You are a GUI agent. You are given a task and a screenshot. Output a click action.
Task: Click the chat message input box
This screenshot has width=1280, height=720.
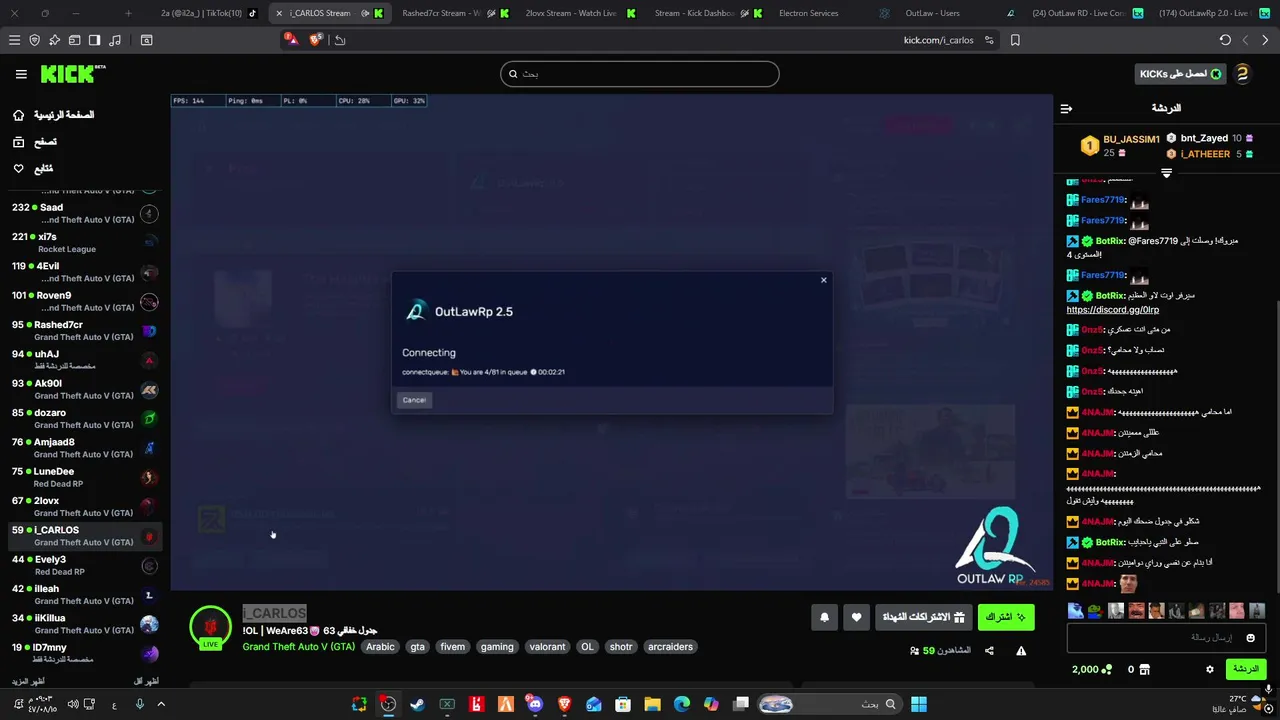[1166, 638]
